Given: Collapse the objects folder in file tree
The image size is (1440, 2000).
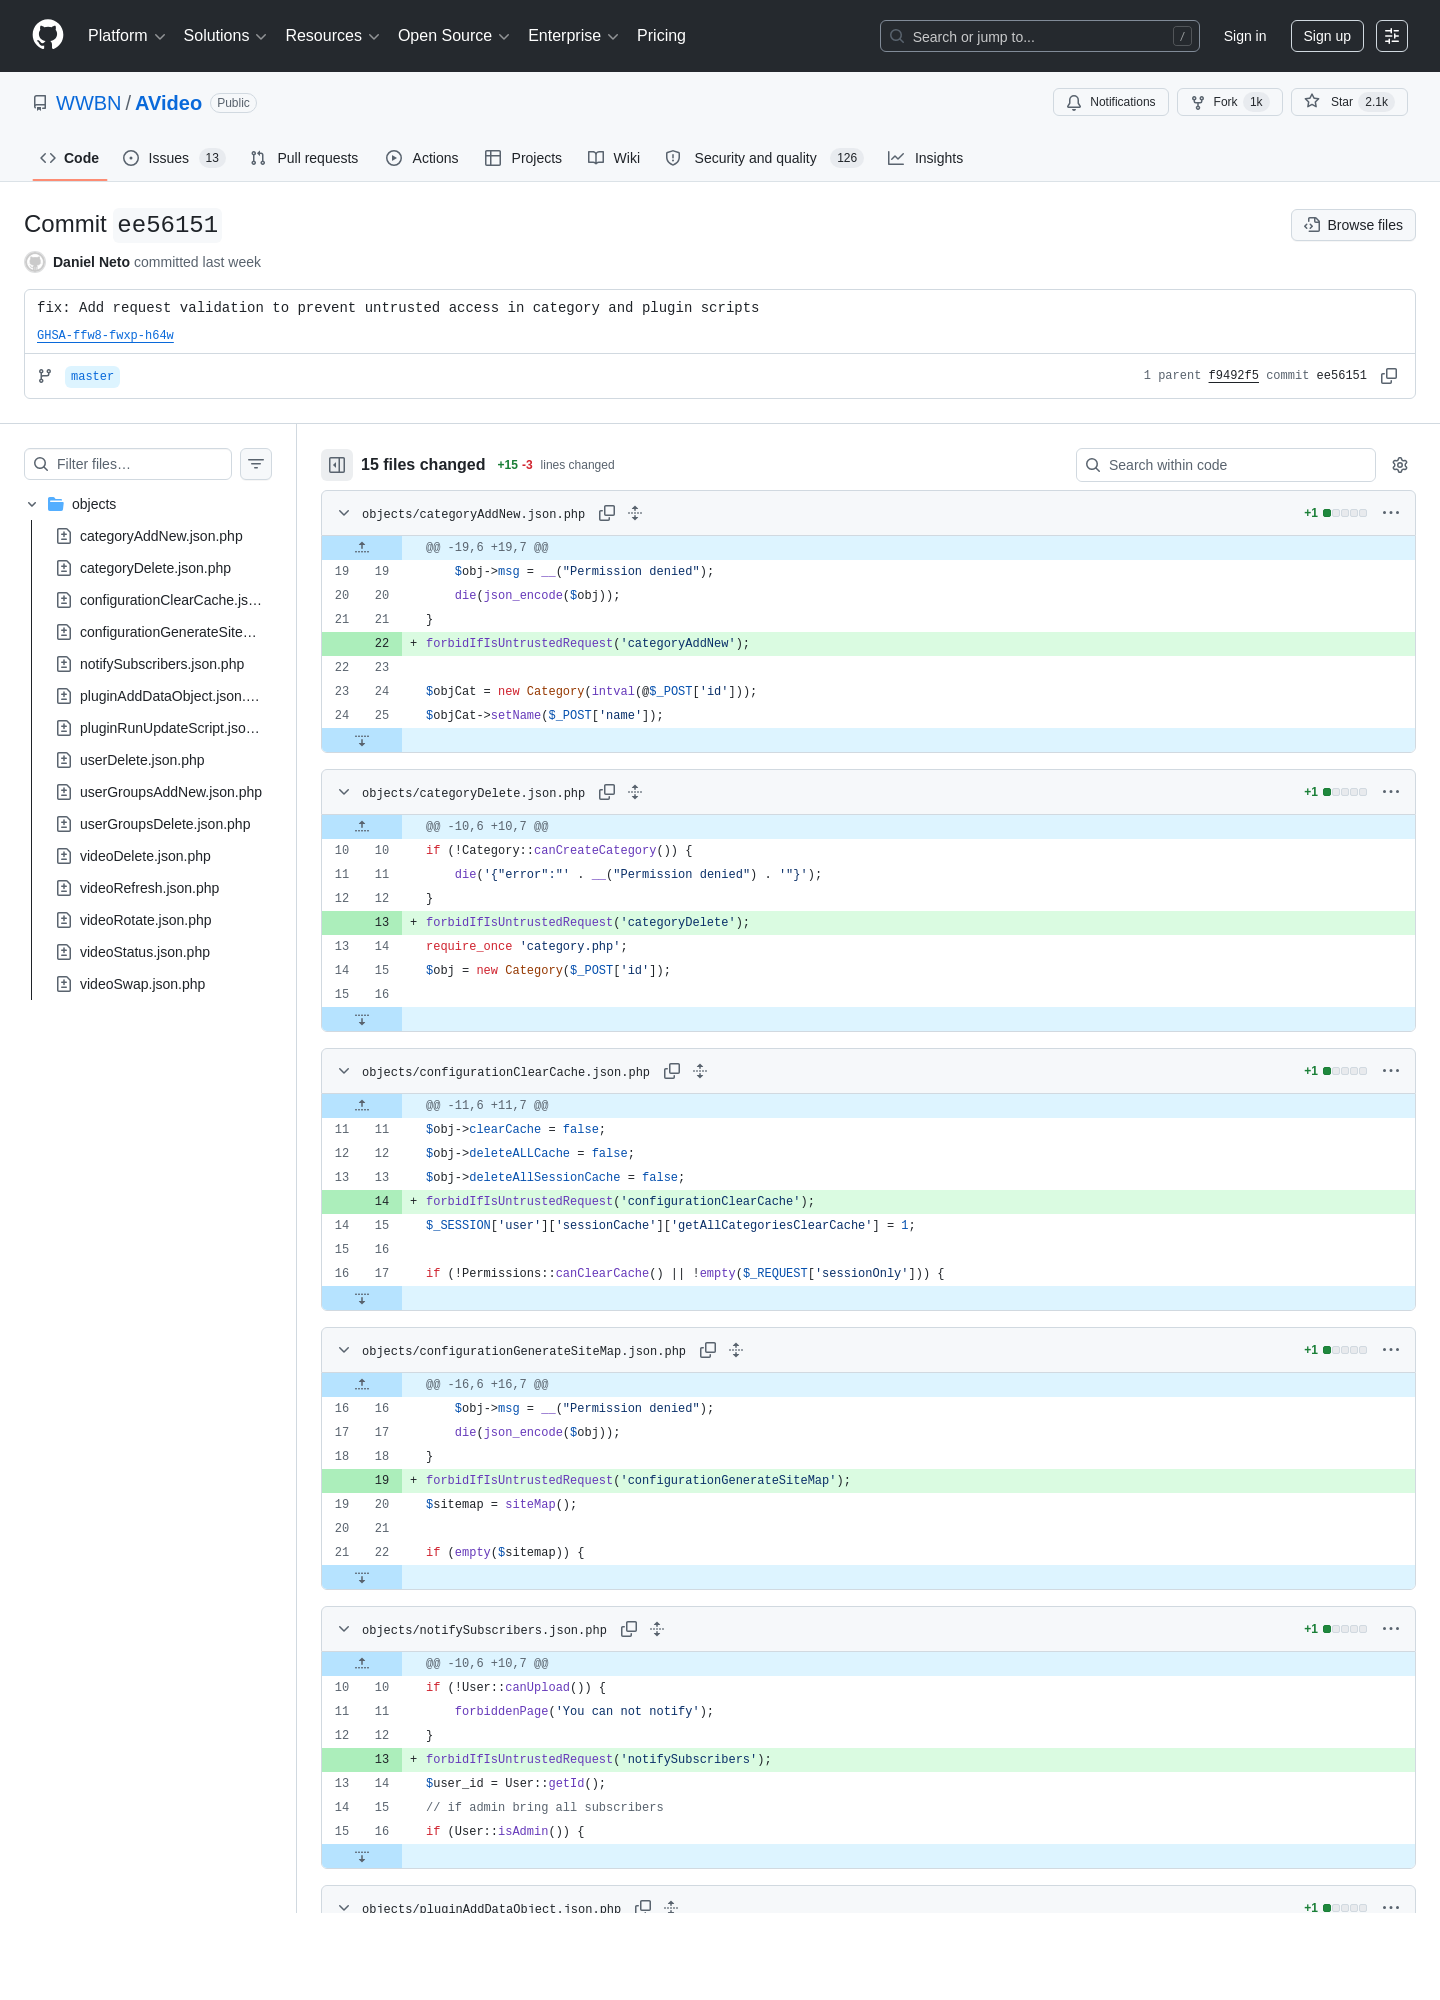Looking at the screenshot, I should [32, 504].
